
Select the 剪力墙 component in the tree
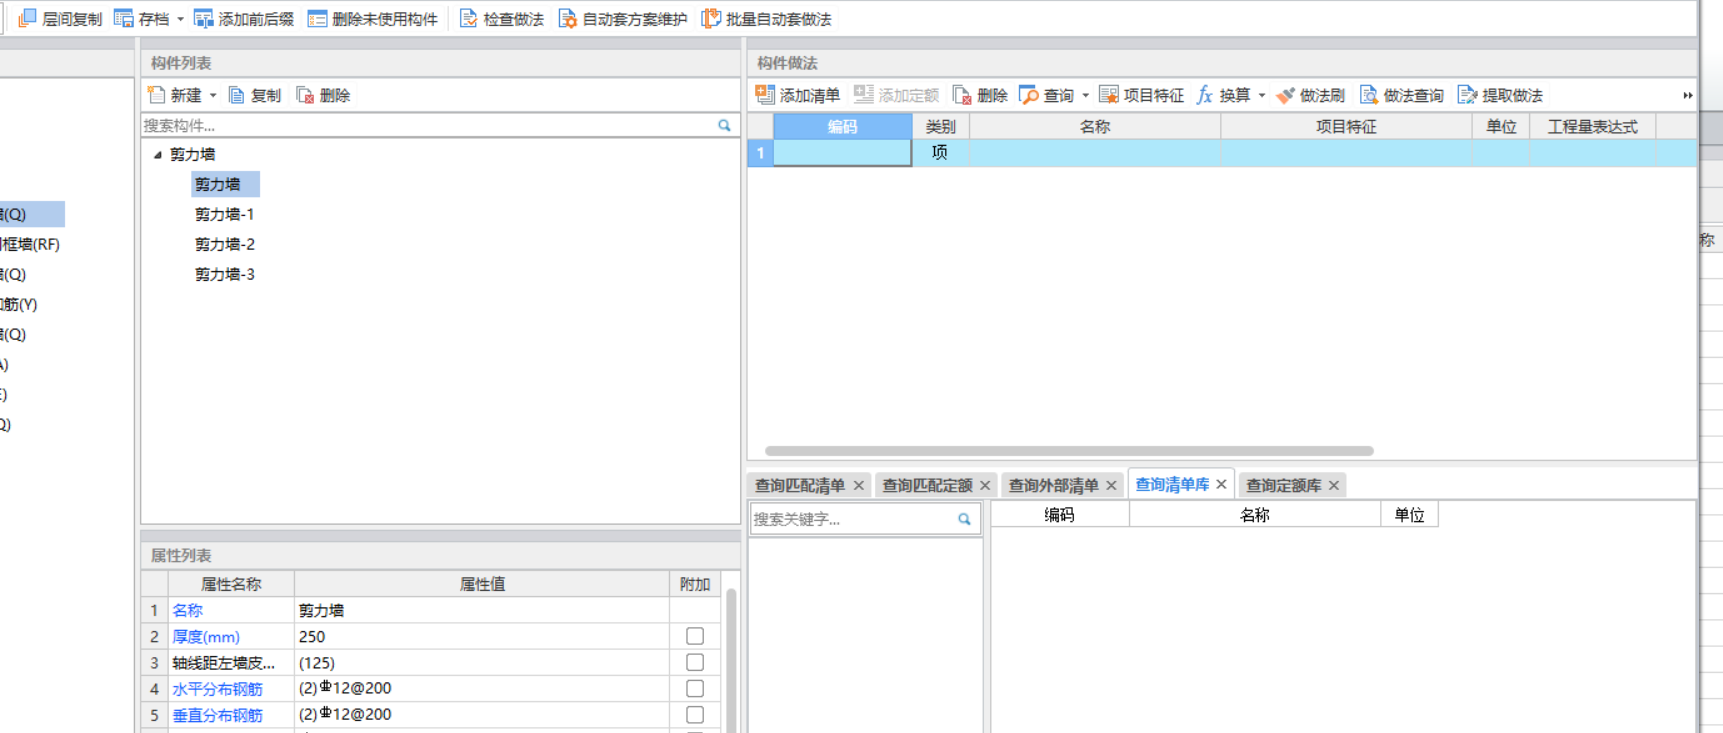click(225, 184)
